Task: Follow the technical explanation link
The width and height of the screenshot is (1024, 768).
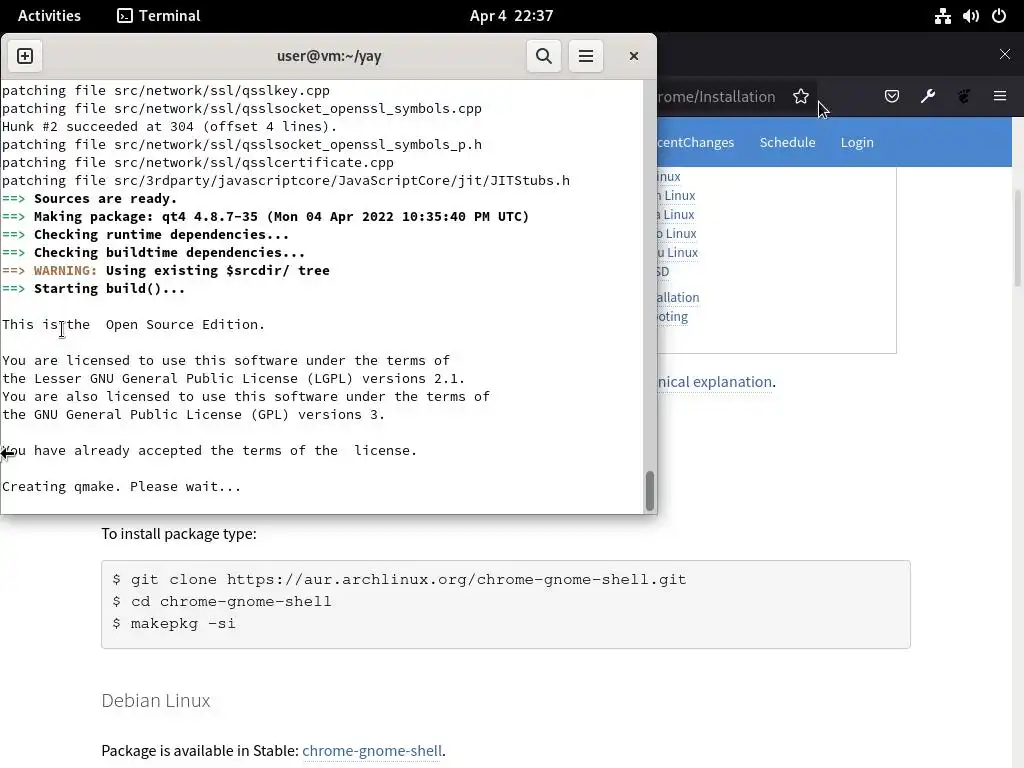Action: 714,381
